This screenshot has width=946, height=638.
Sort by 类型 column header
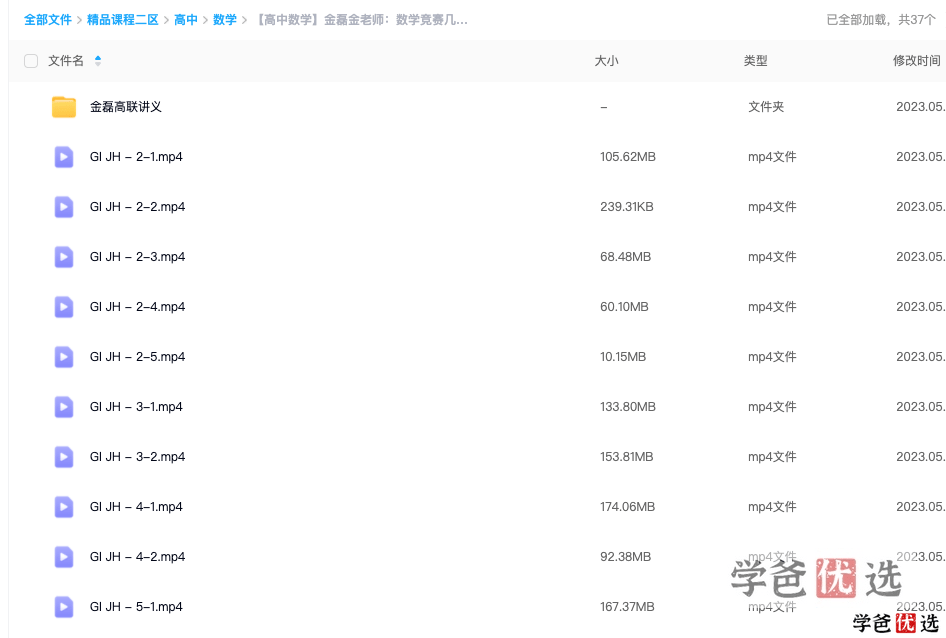point(755,61)
